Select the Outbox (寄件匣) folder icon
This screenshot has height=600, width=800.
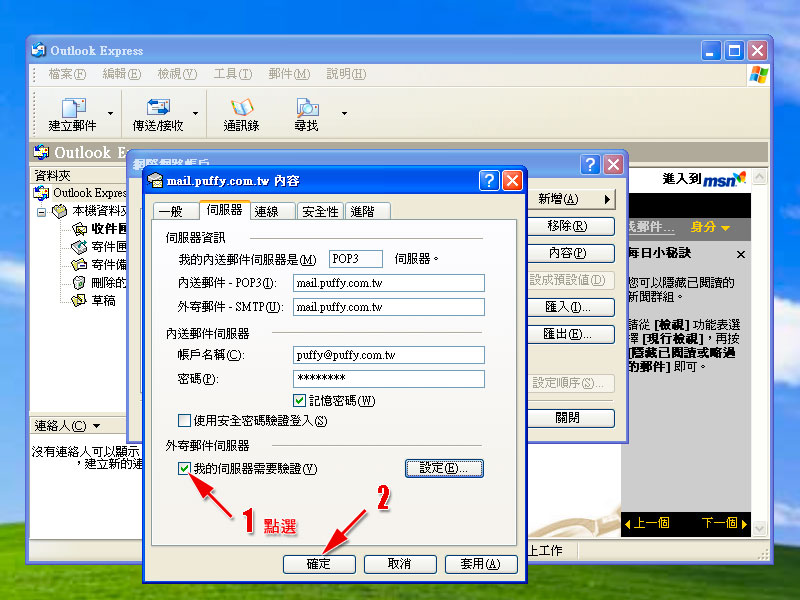pyautogui.click(x=79, y=247)
